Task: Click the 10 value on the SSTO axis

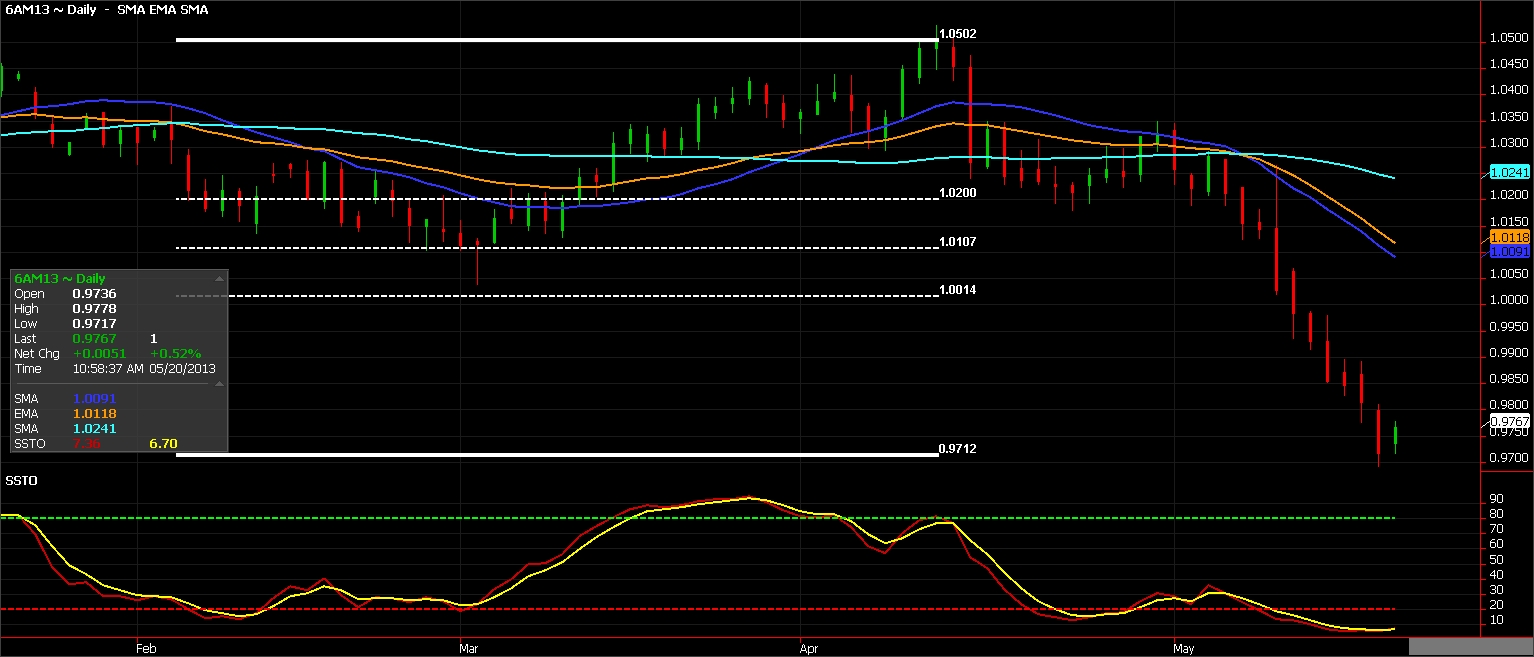Action: click(1497, 620)
